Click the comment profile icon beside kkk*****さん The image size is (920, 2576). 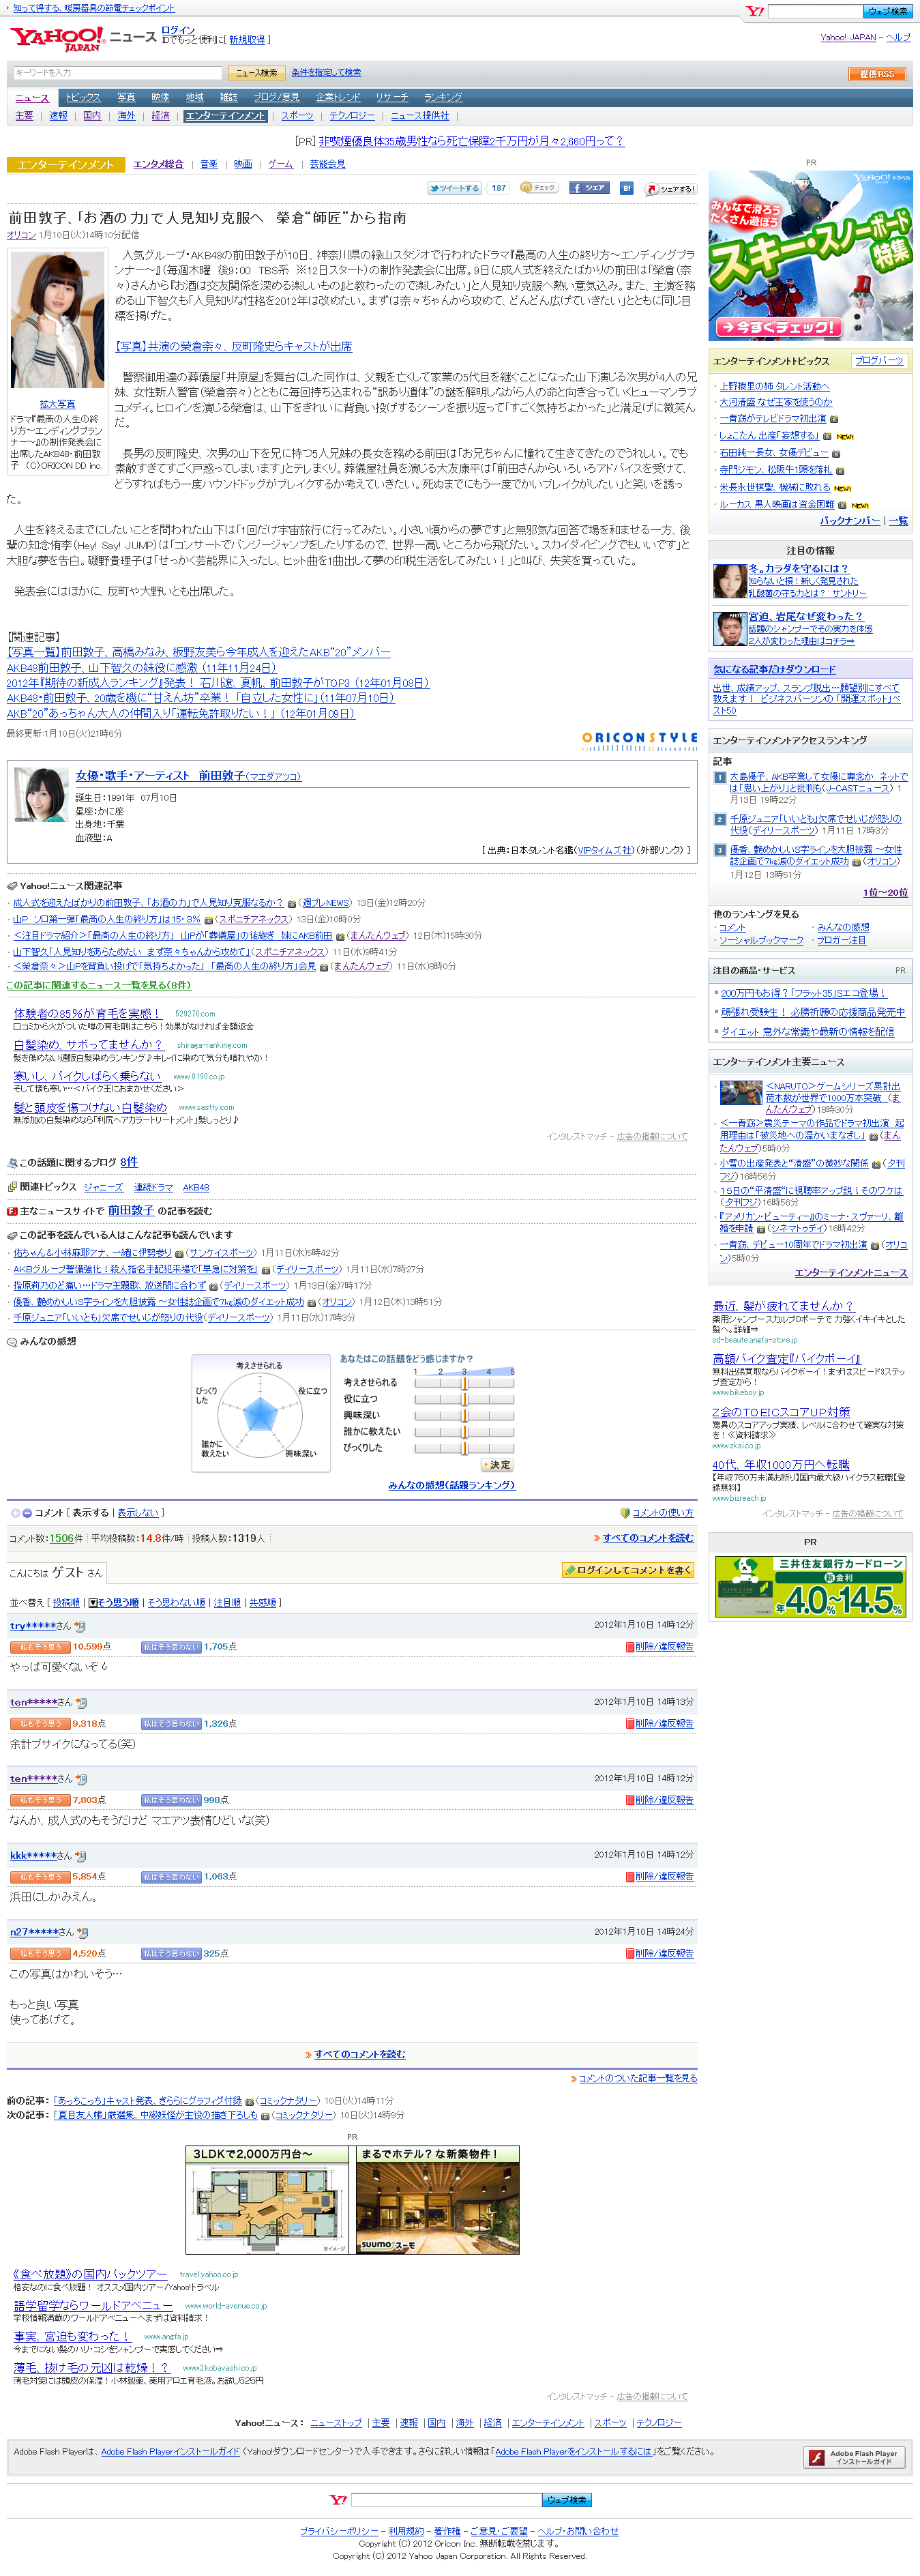click(81, 1856)
